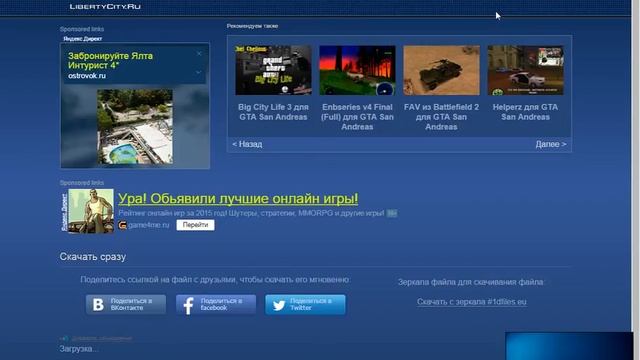This screenshot has width=640, height=360.
Task: Open FAV из Battlefield 2 title link
Action: 441,117
